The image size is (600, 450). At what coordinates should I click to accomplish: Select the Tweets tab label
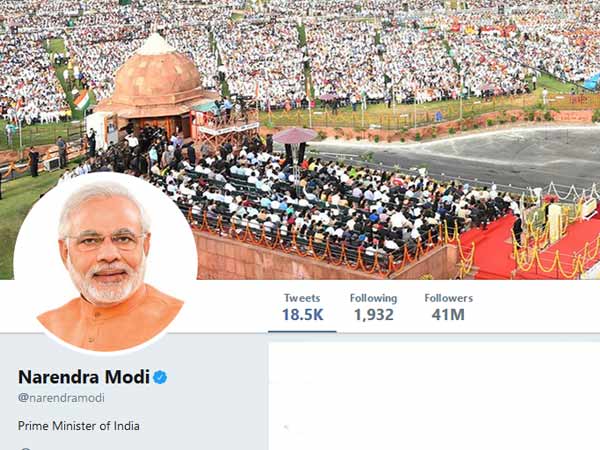(302, 298)
